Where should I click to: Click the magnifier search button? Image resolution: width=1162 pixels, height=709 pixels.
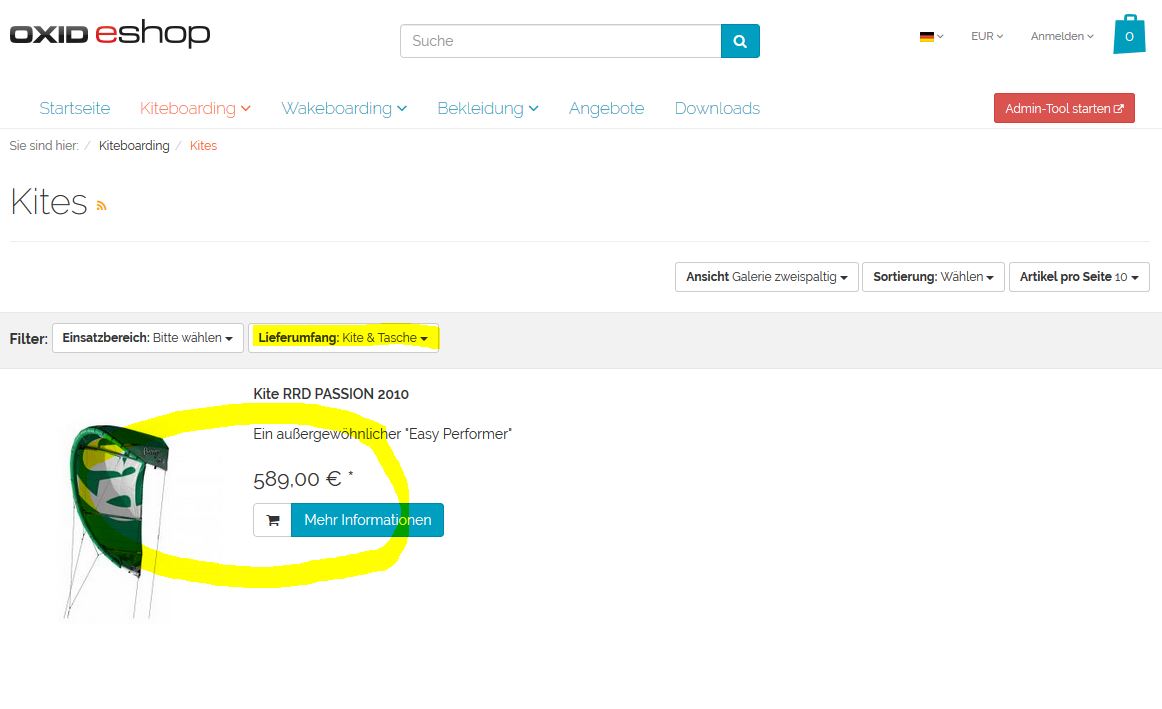pos(740,41)
